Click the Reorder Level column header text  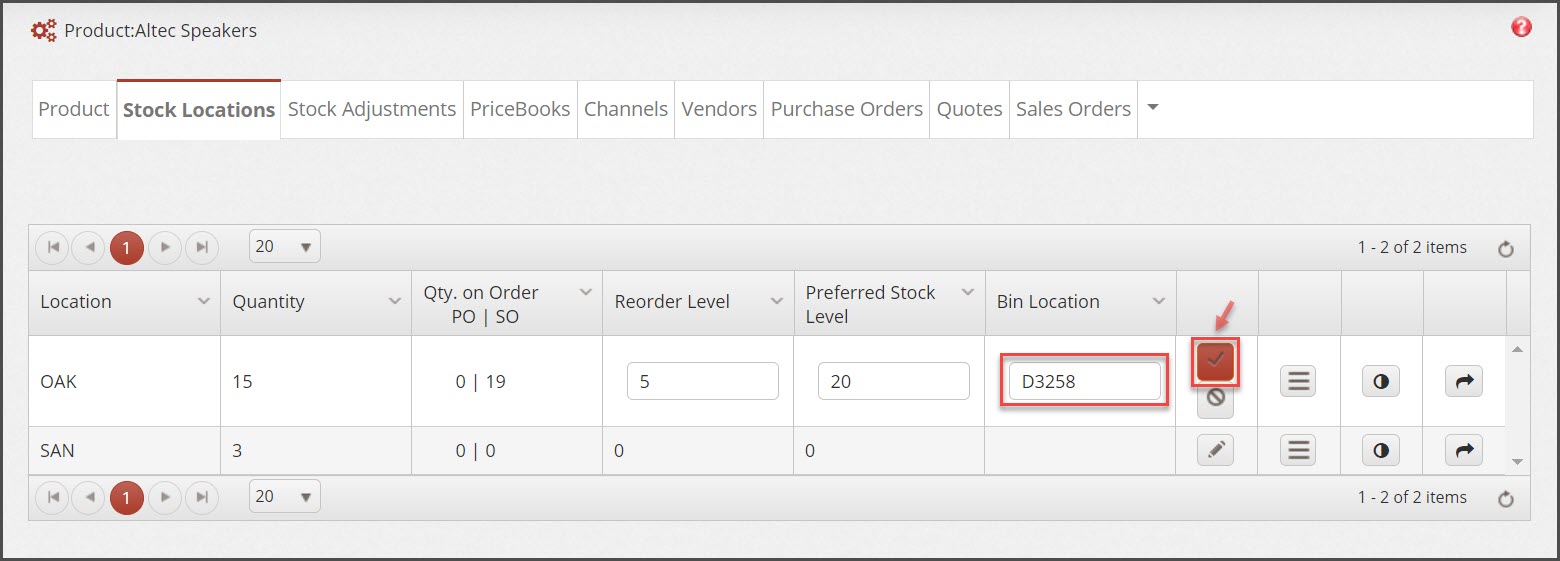tap(672, 302)
